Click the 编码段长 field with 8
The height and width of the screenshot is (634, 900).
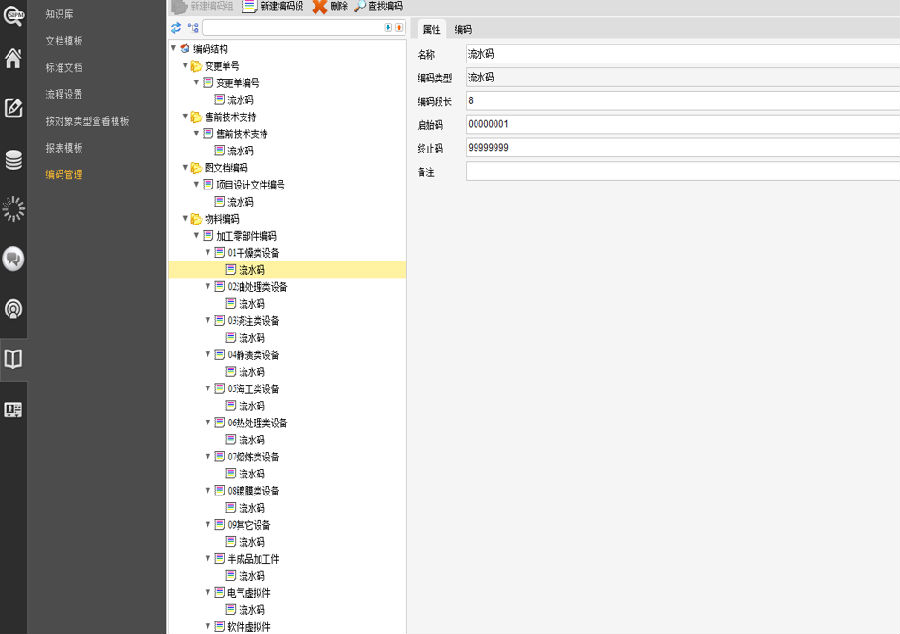click(683, 101)
